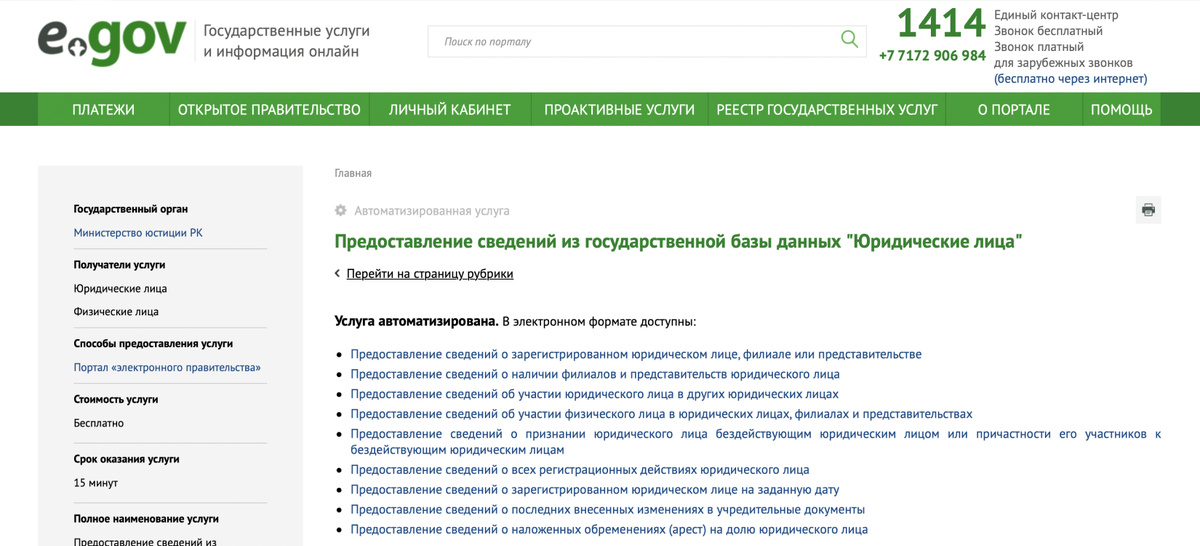Click the bold text Услуга автоматизирована

(x=416, y=321)
